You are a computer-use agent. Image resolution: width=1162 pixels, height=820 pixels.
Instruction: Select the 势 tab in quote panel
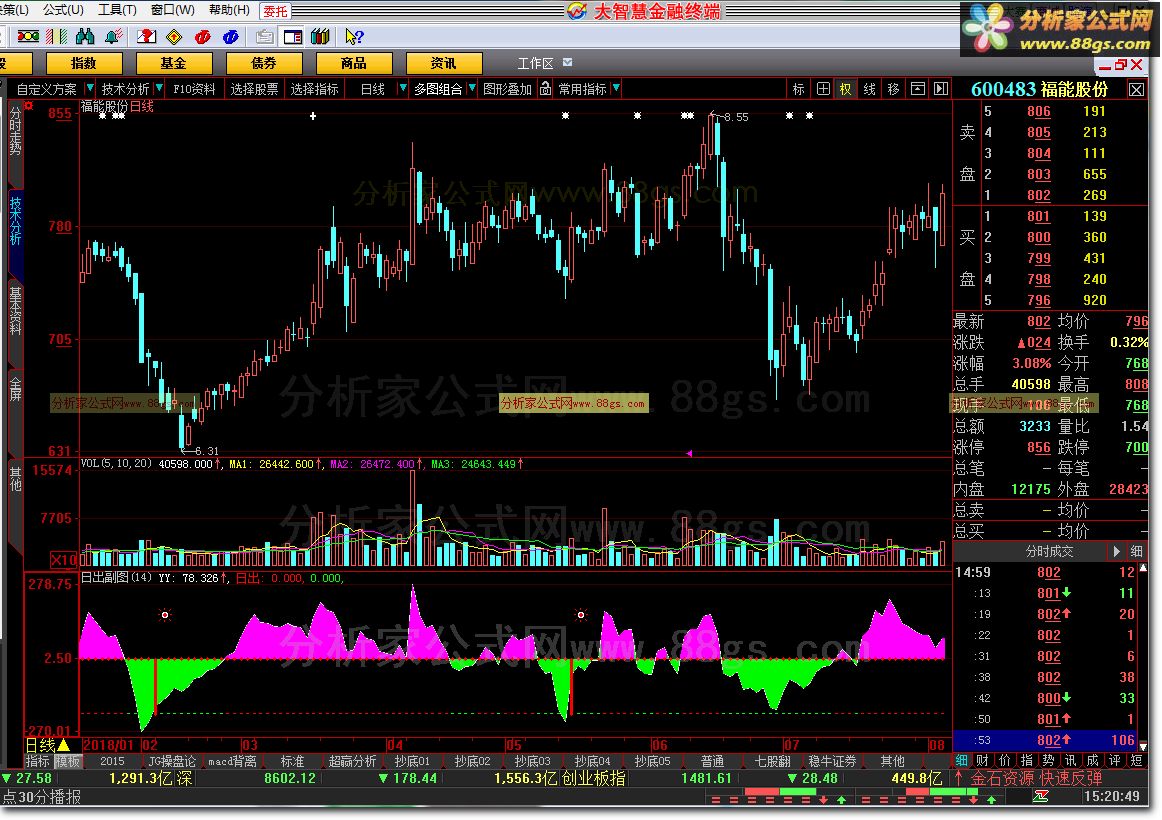tap(1048, 760)
